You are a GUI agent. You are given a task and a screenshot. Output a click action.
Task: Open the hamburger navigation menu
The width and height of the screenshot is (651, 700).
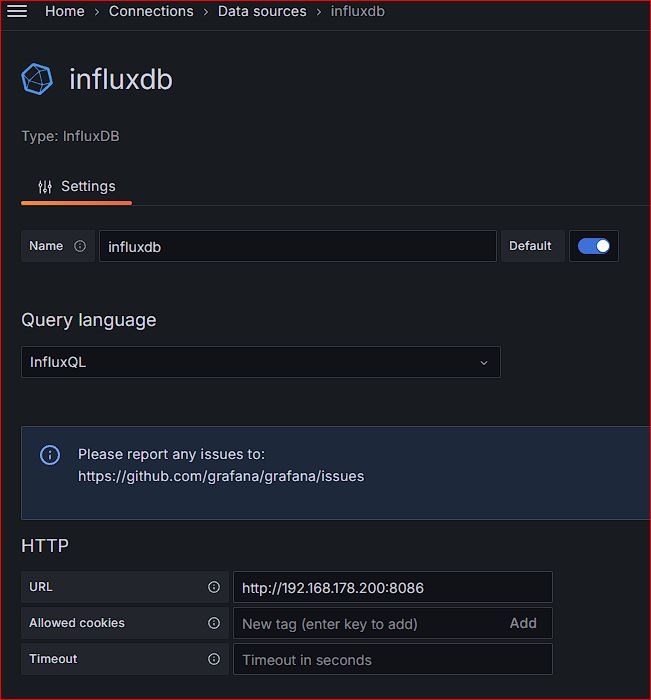click(17, 11)
